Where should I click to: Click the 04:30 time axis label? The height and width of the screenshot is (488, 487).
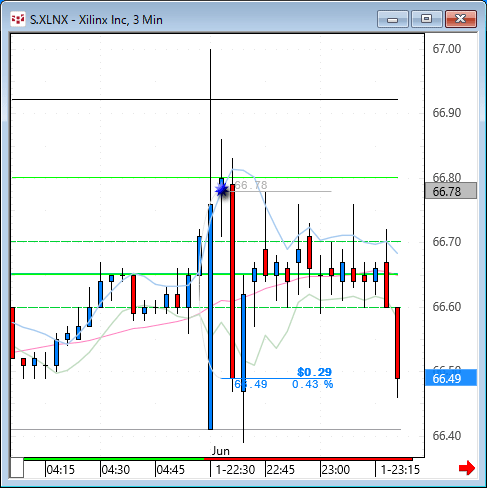pos(116,470)
